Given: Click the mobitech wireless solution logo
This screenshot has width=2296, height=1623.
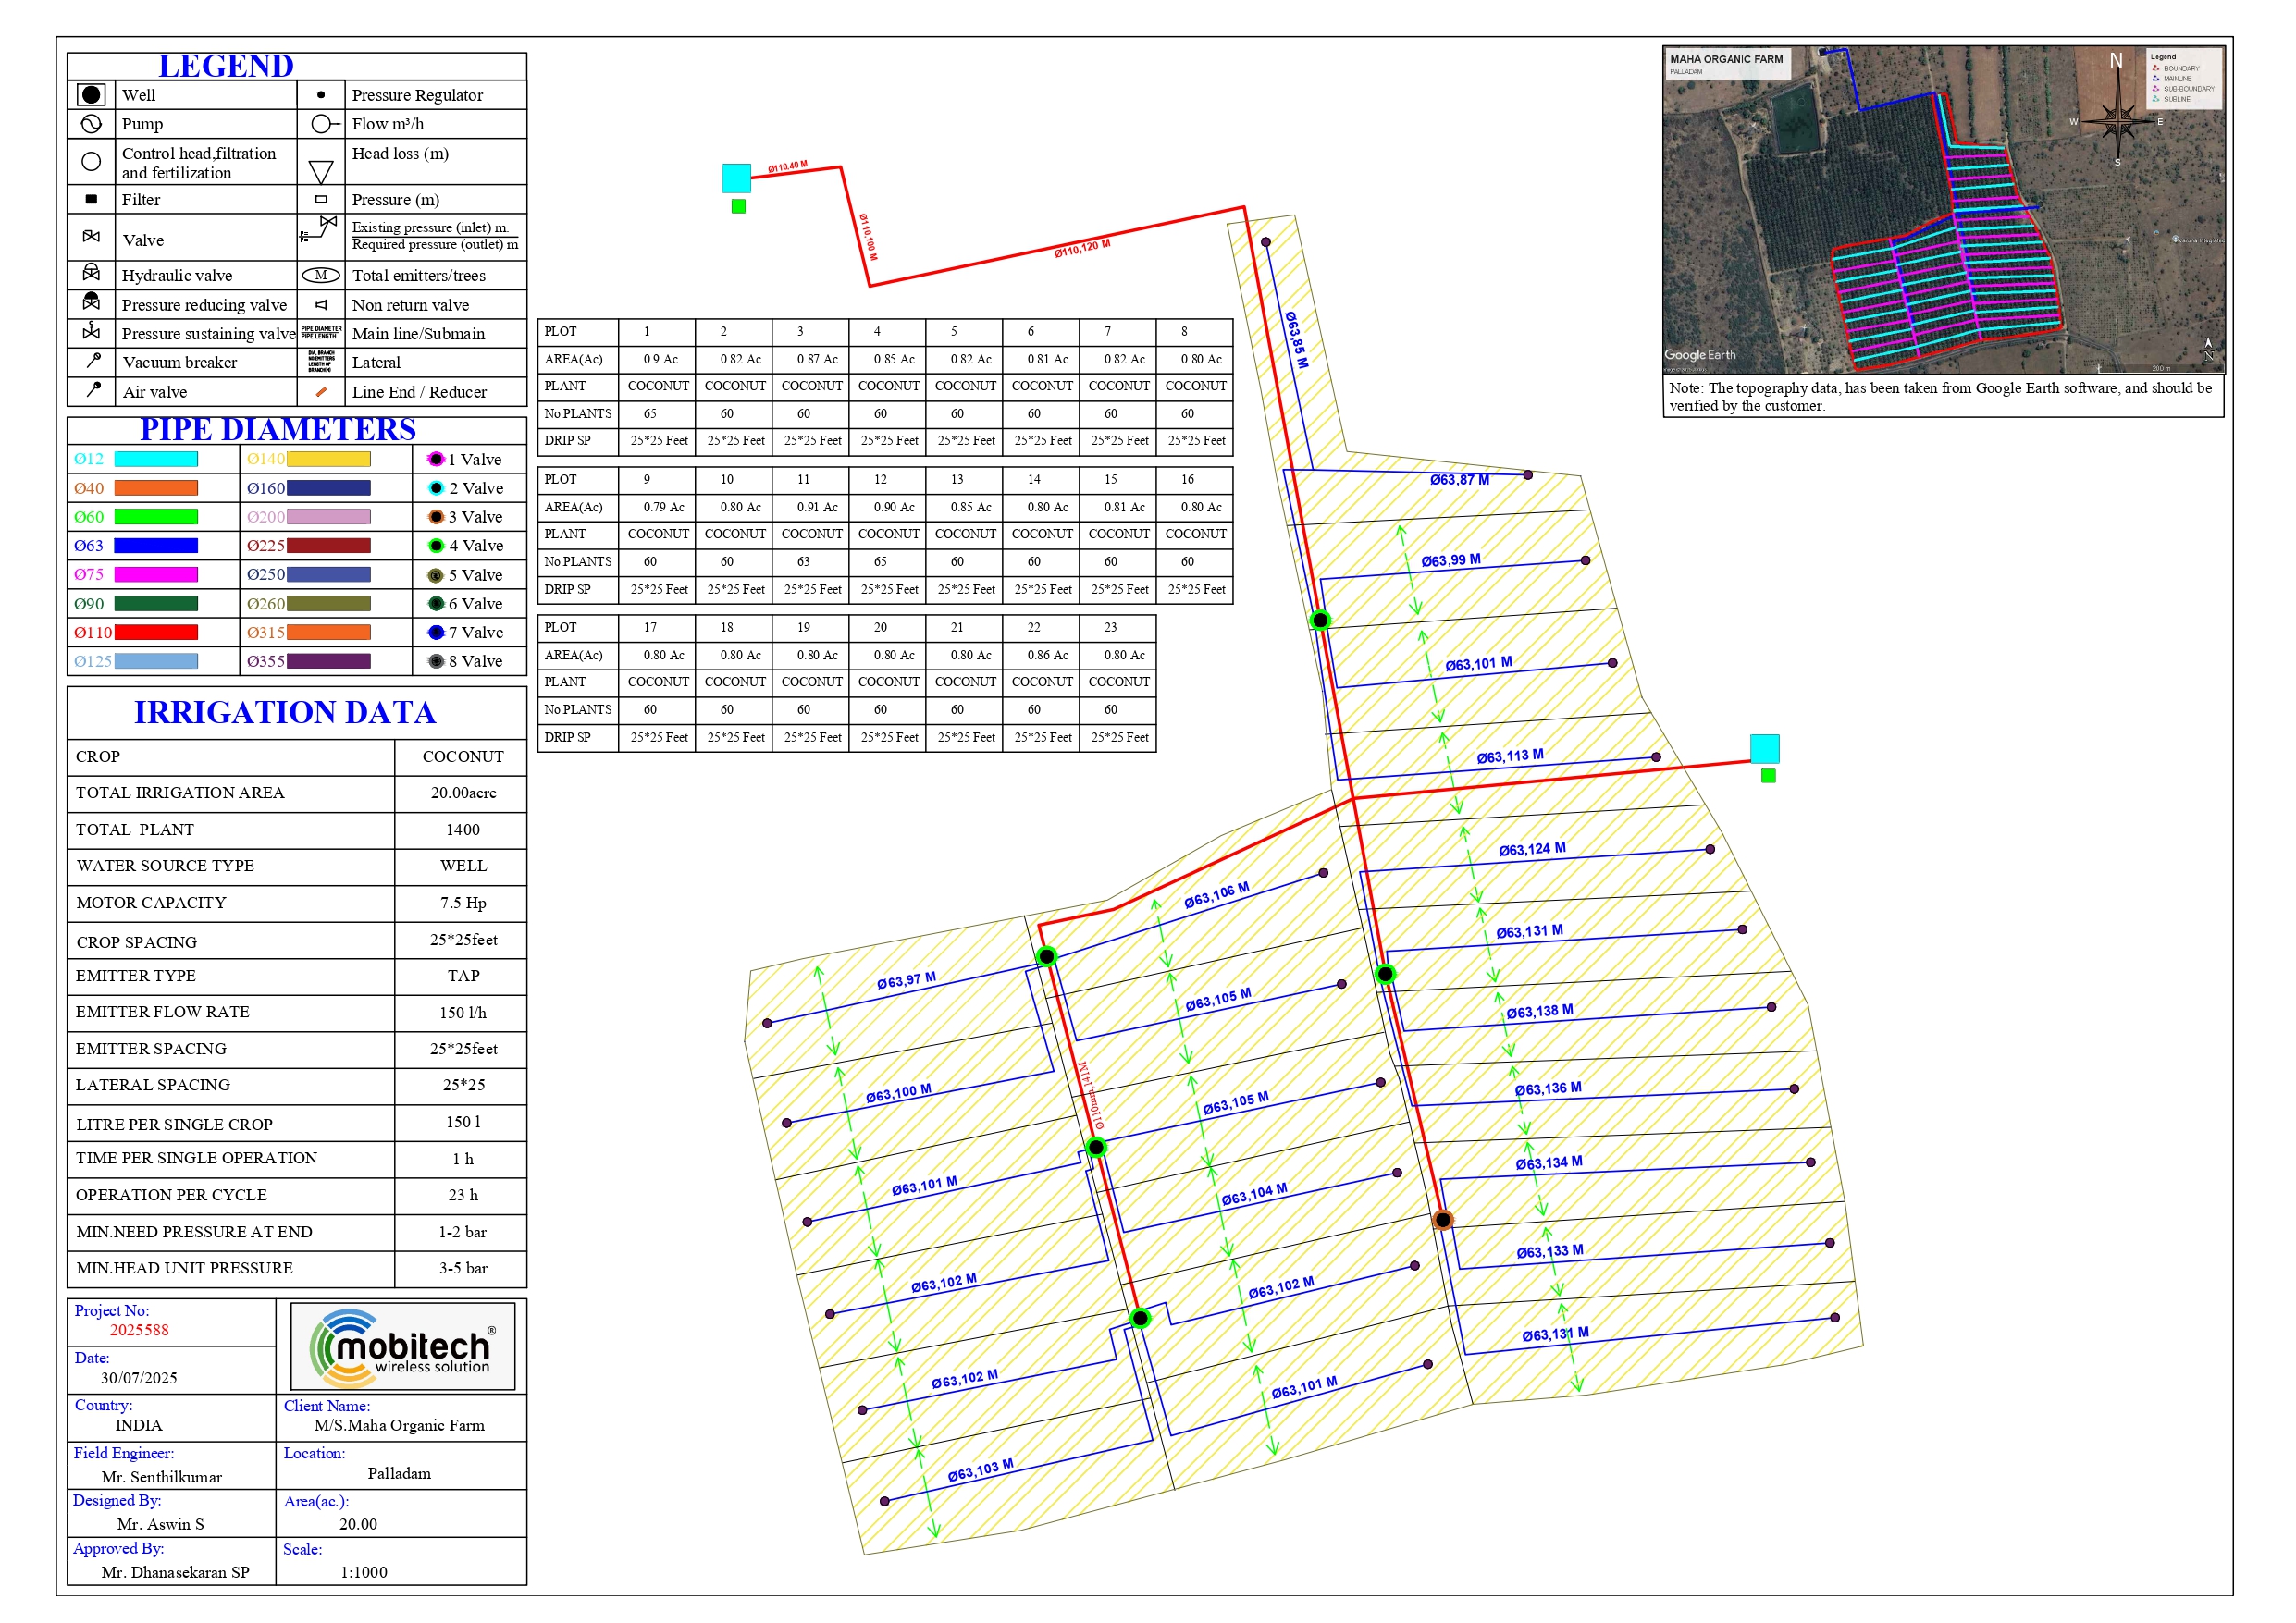Looking at the screenshot, I should tap(403, 1346).
